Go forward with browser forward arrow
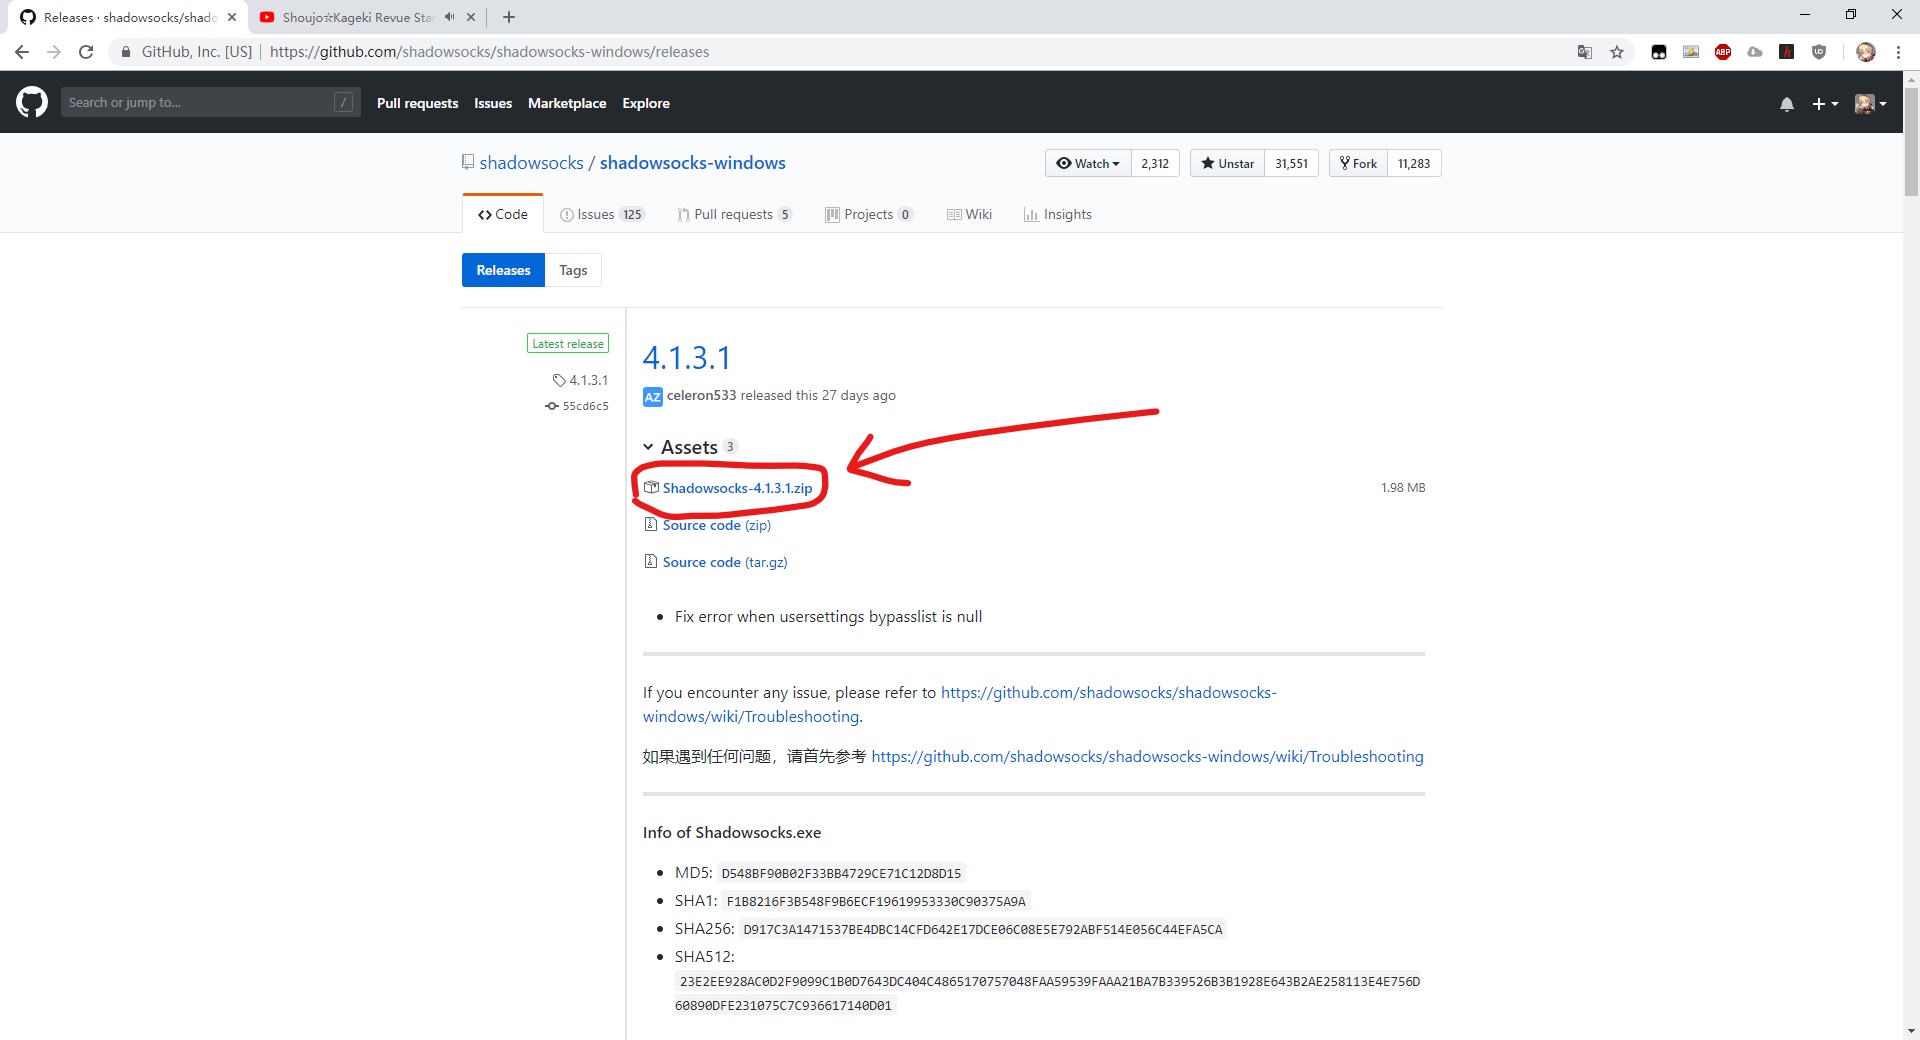1920x1040 pixels. tap(54, 52)
